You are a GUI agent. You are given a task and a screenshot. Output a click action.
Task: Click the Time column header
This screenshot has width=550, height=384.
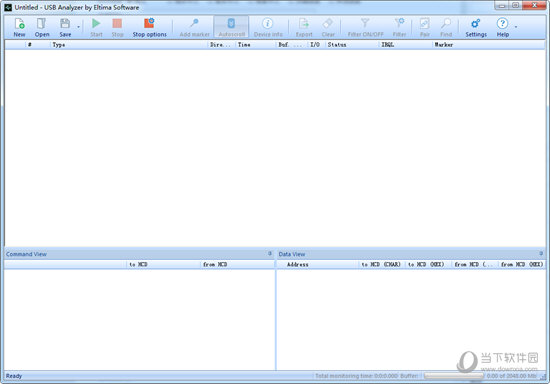pos(256,45)
